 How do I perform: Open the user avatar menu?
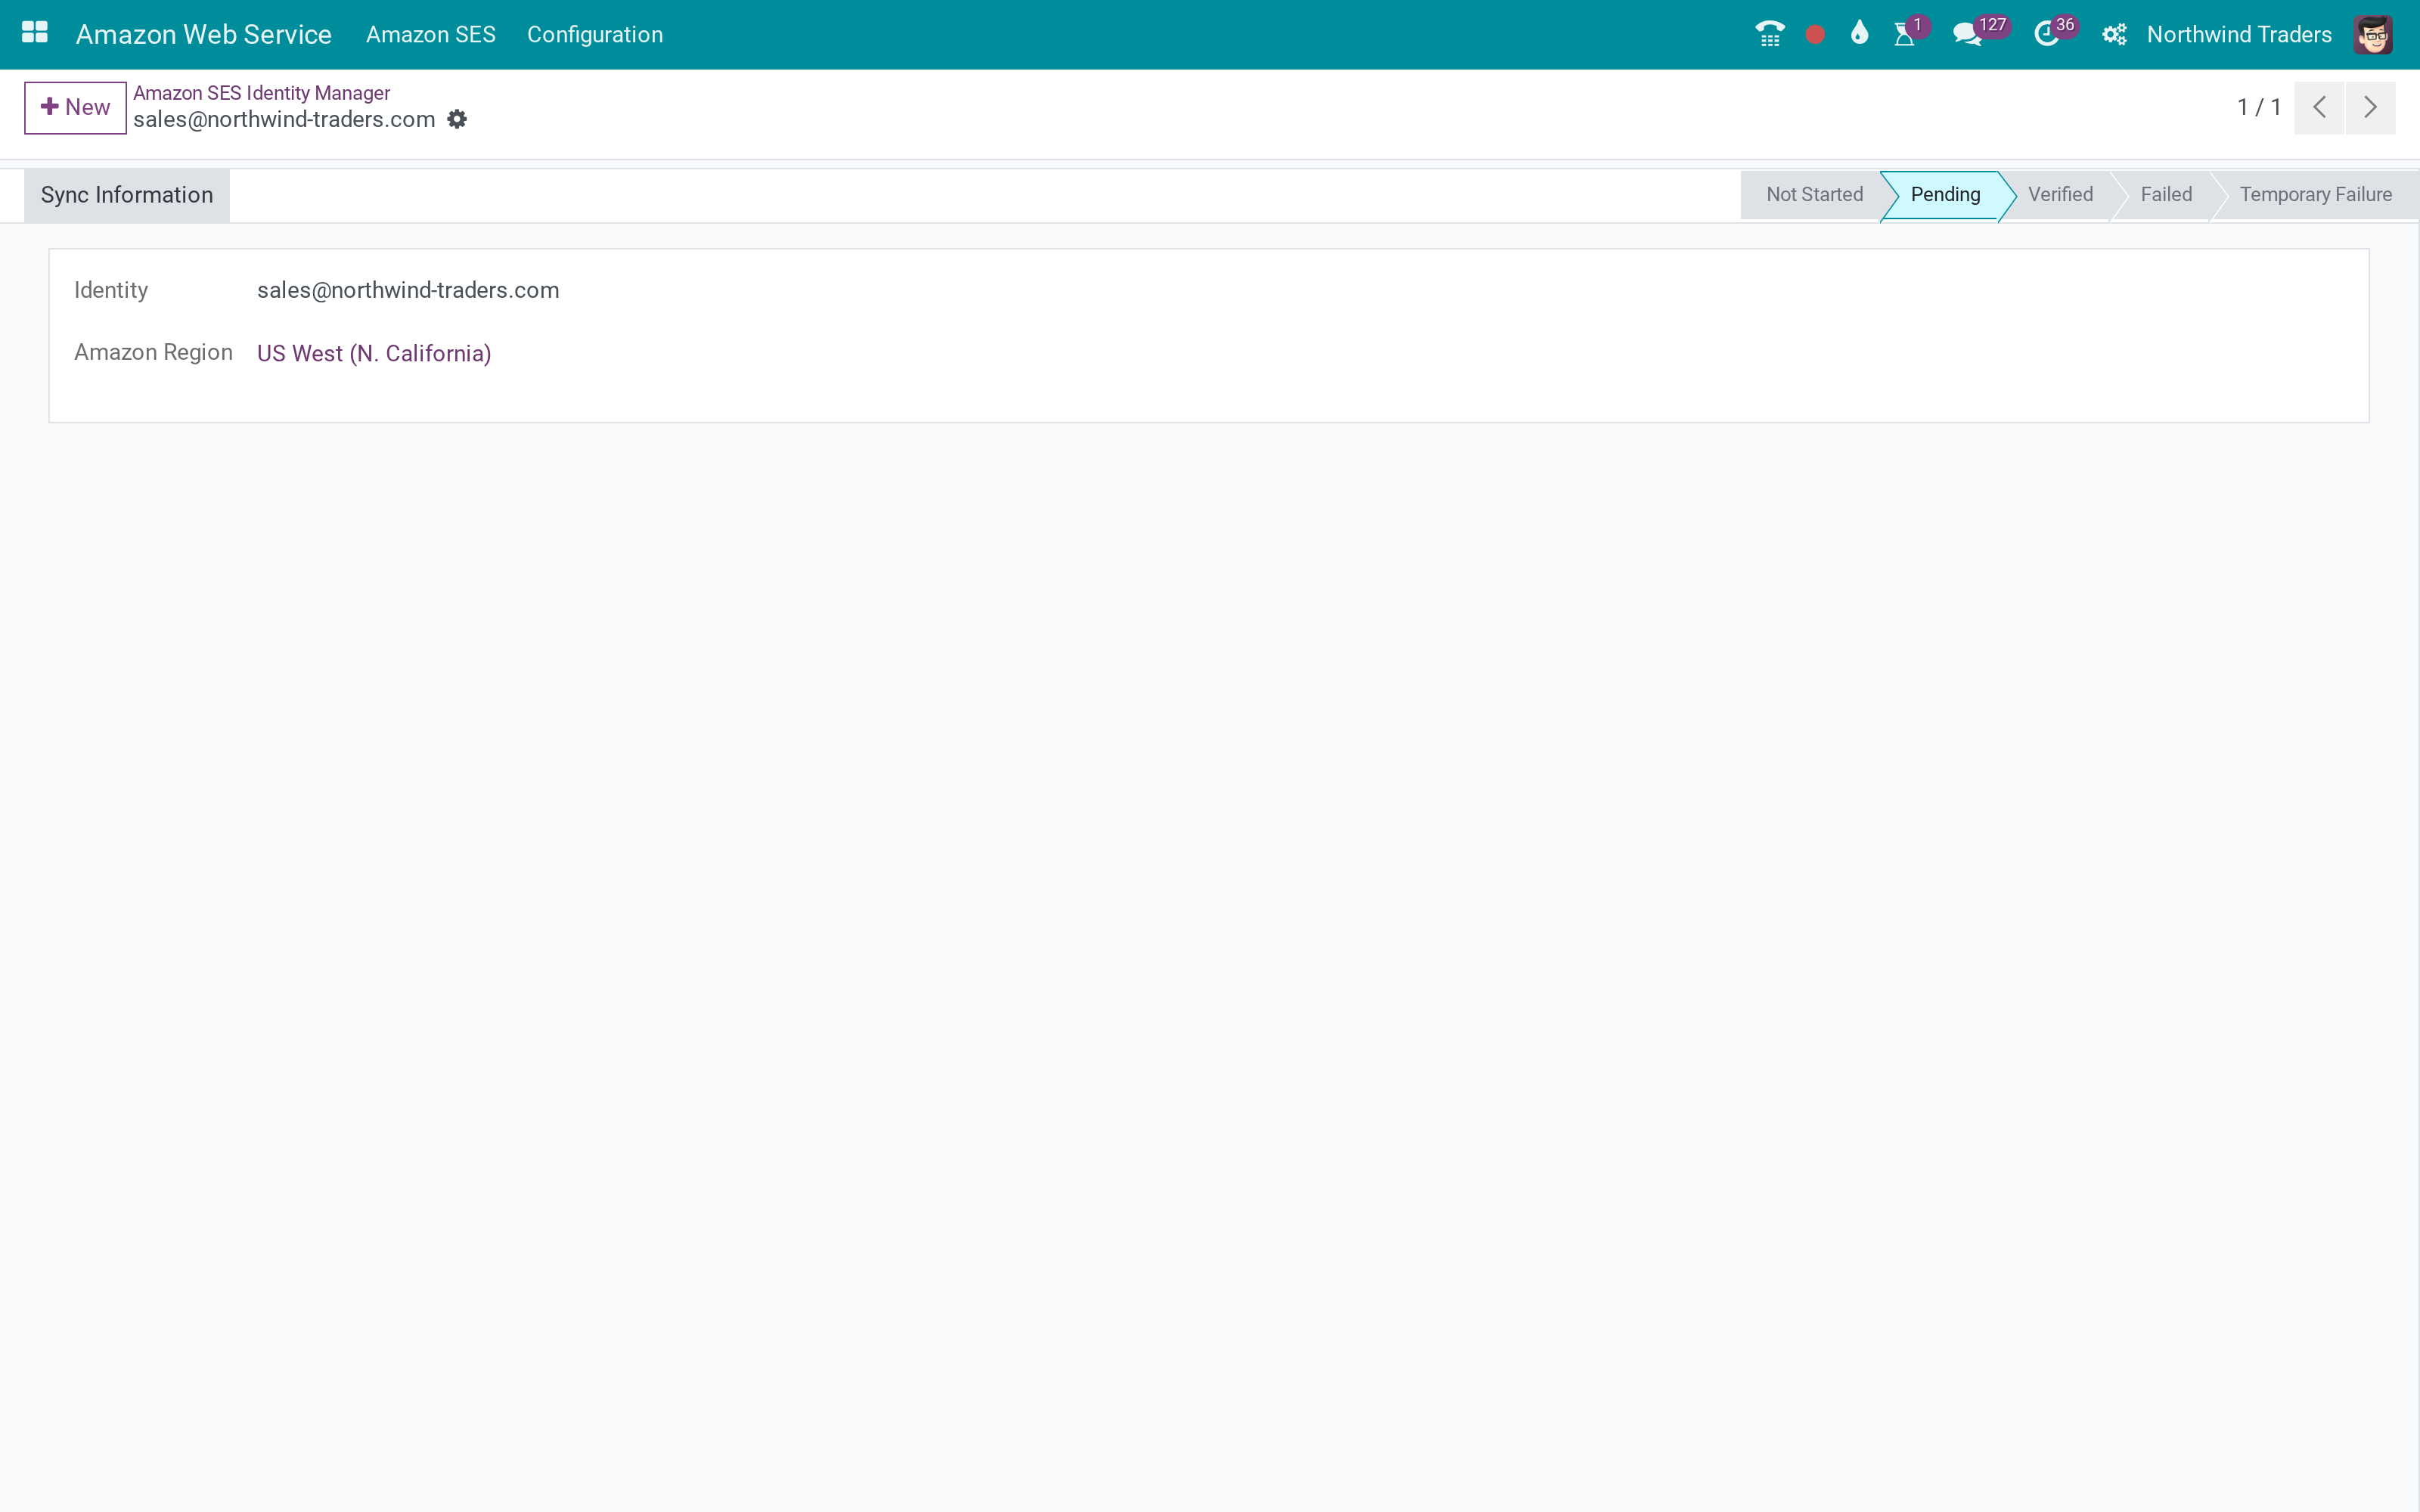2372,35
